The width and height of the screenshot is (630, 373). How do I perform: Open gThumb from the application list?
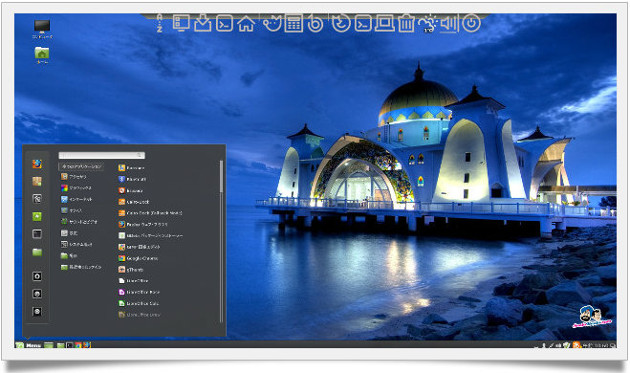pos(131,269)
